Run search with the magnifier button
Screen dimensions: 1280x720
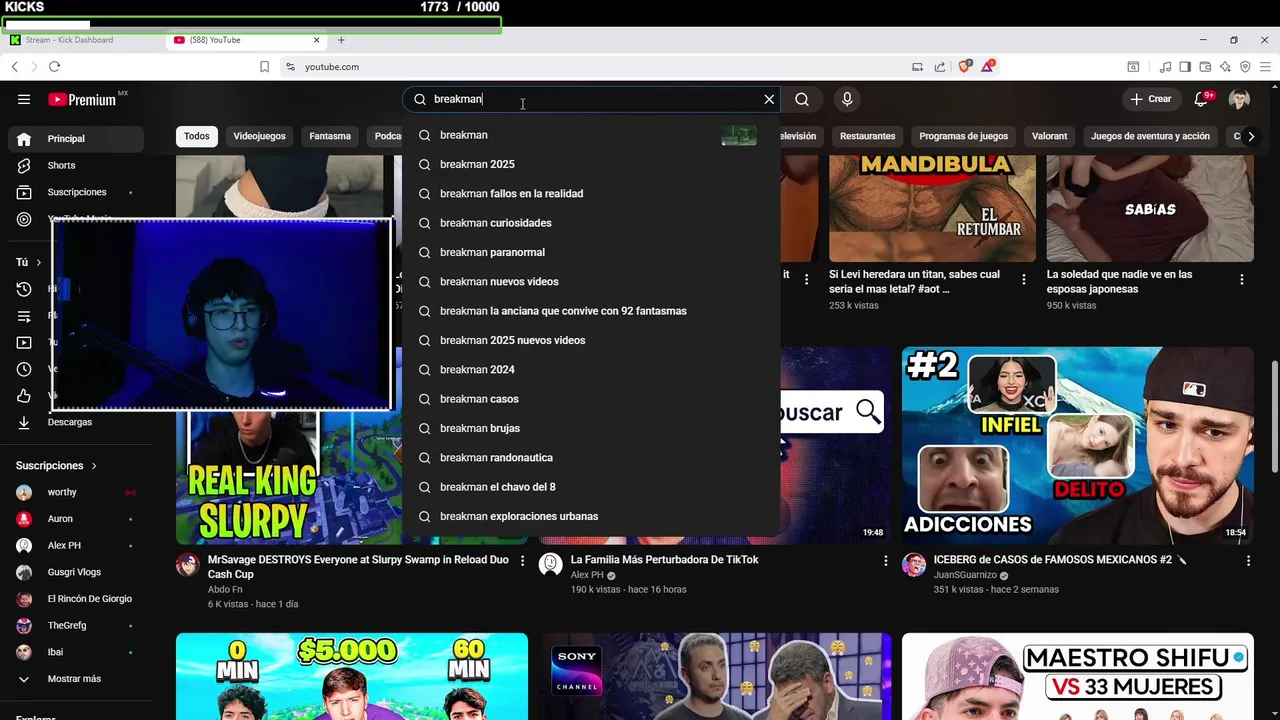[802, 99]
